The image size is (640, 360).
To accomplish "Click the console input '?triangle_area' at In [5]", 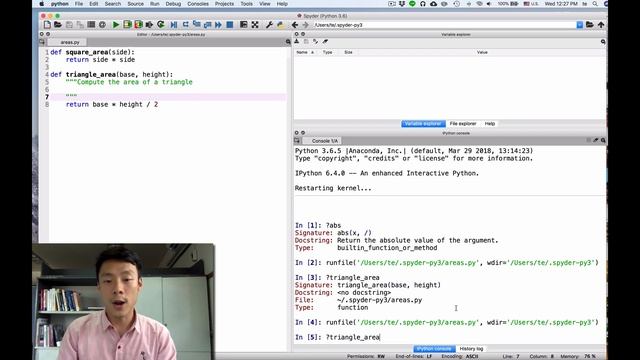I will click(353, 337).
